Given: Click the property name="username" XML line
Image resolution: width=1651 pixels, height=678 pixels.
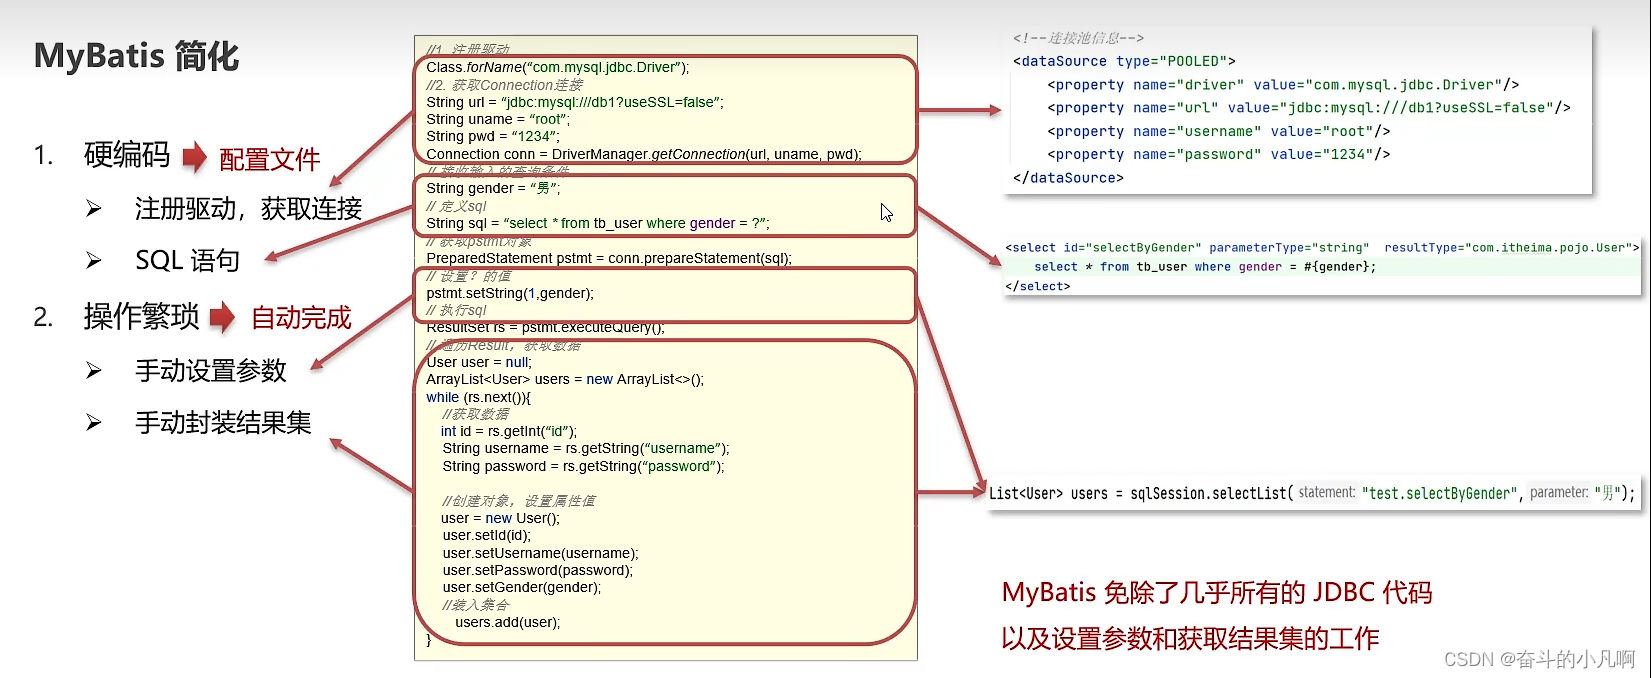Looking at the screenshot, I should click(x=1218, y=131).
